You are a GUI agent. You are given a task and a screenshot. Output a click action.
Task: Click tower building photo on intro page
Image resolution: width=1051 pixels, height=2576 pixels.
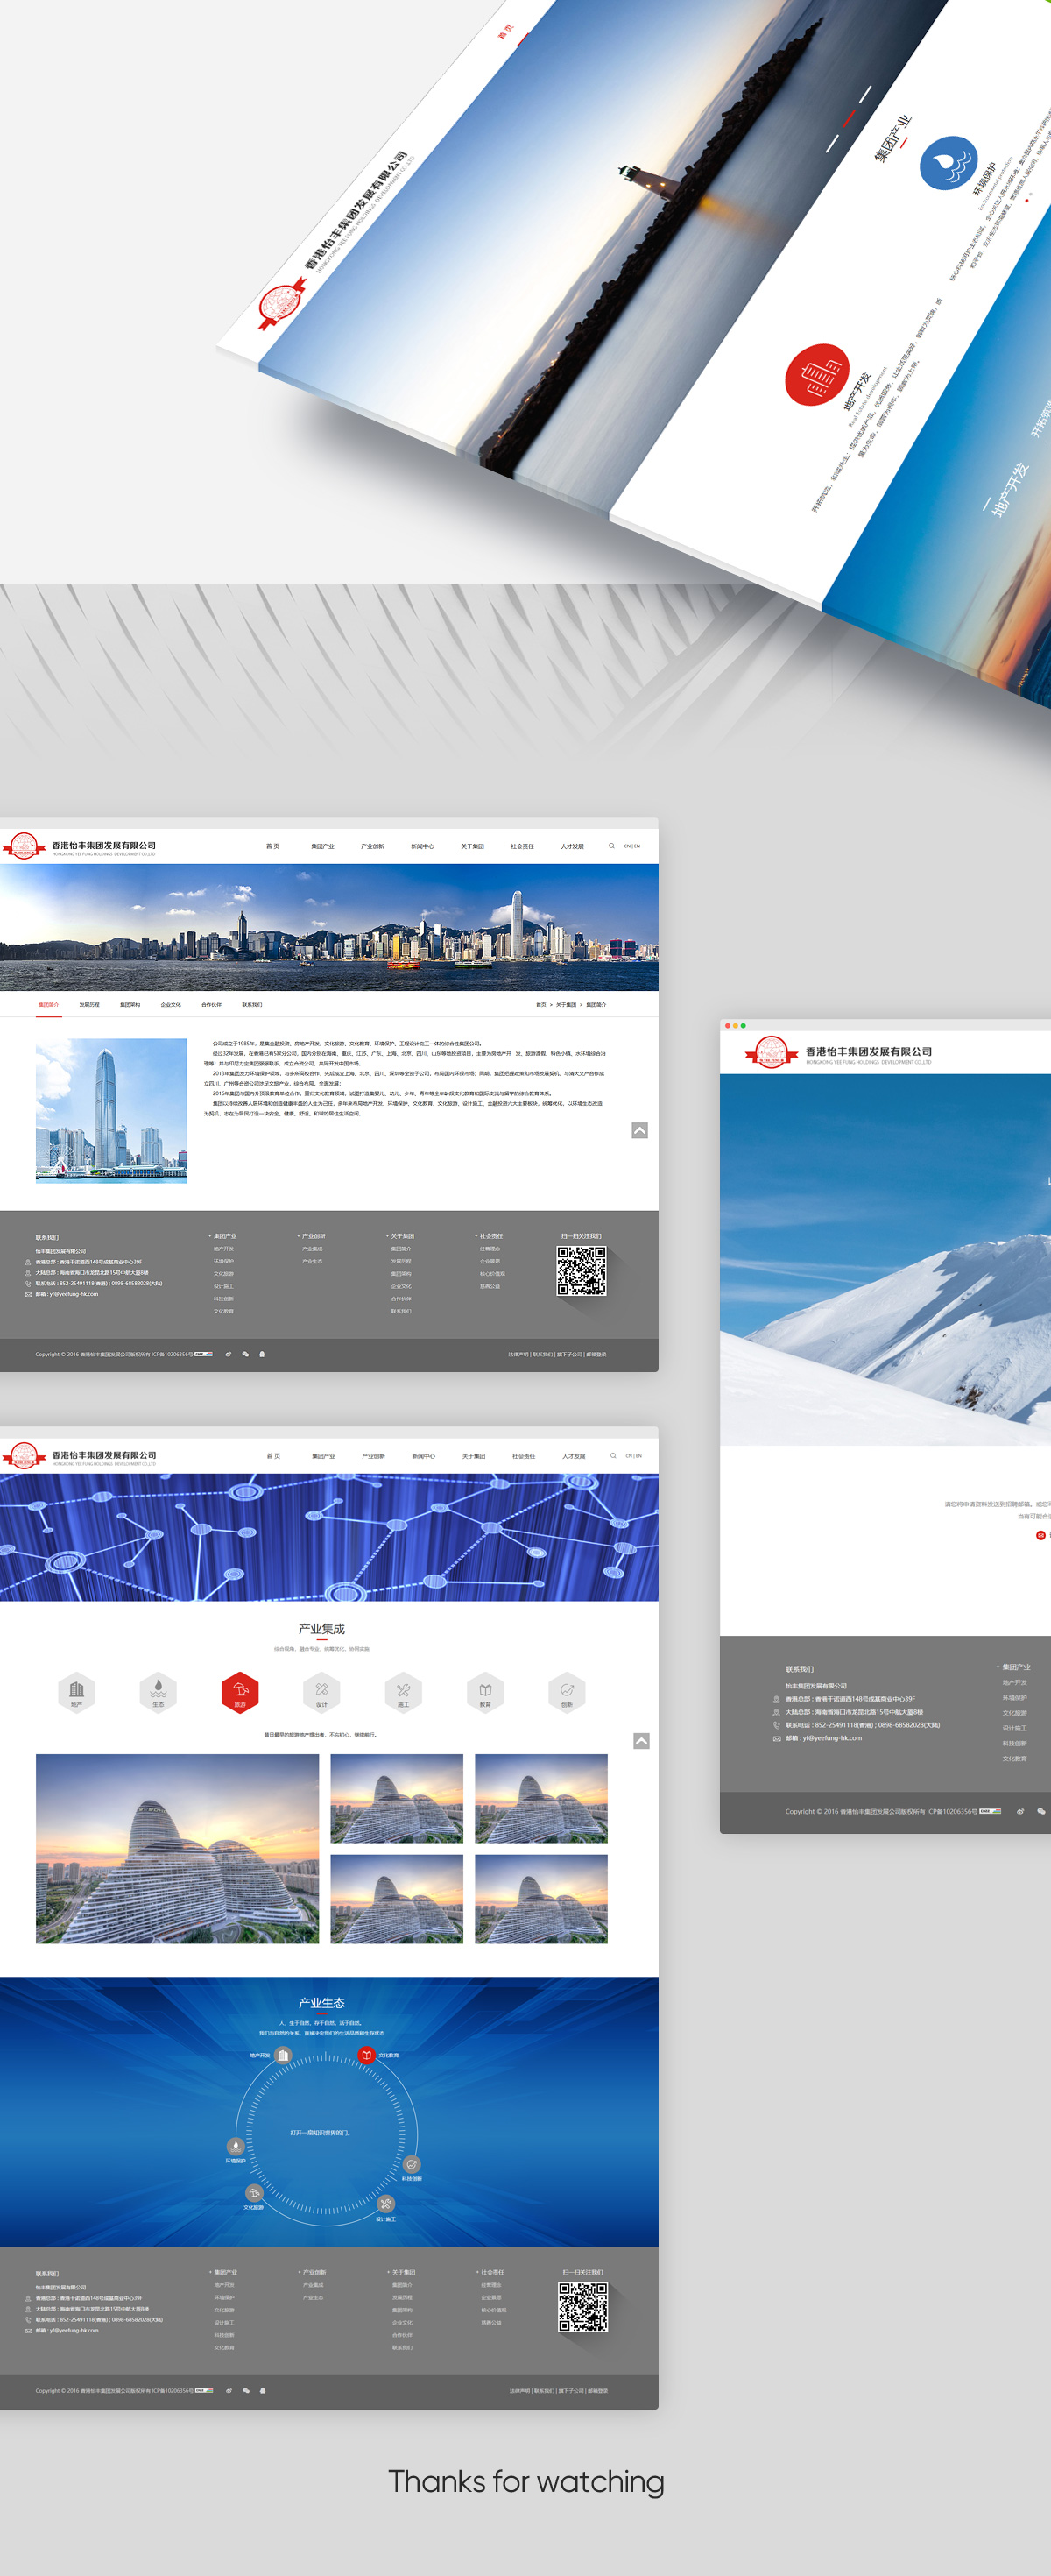coord(111,1110)
